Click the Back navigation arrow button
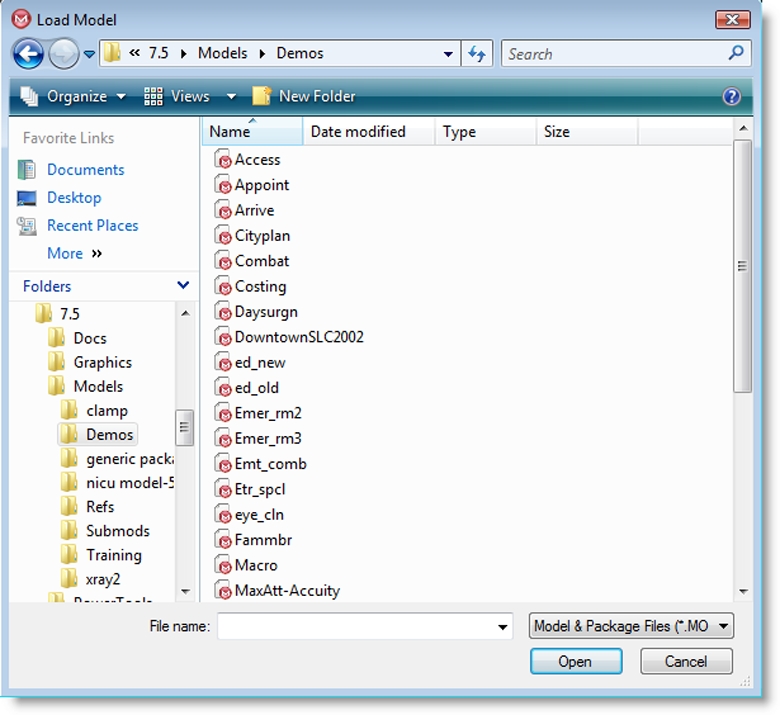Image resolution: width=780 pixels, height=715 pixels. [29, 53]
